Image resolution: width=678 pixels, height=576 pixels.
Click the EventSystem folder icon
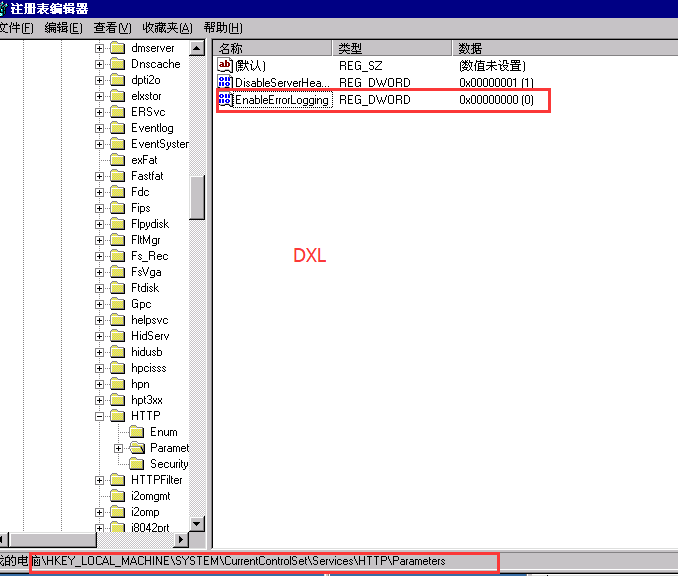(118, 144)
